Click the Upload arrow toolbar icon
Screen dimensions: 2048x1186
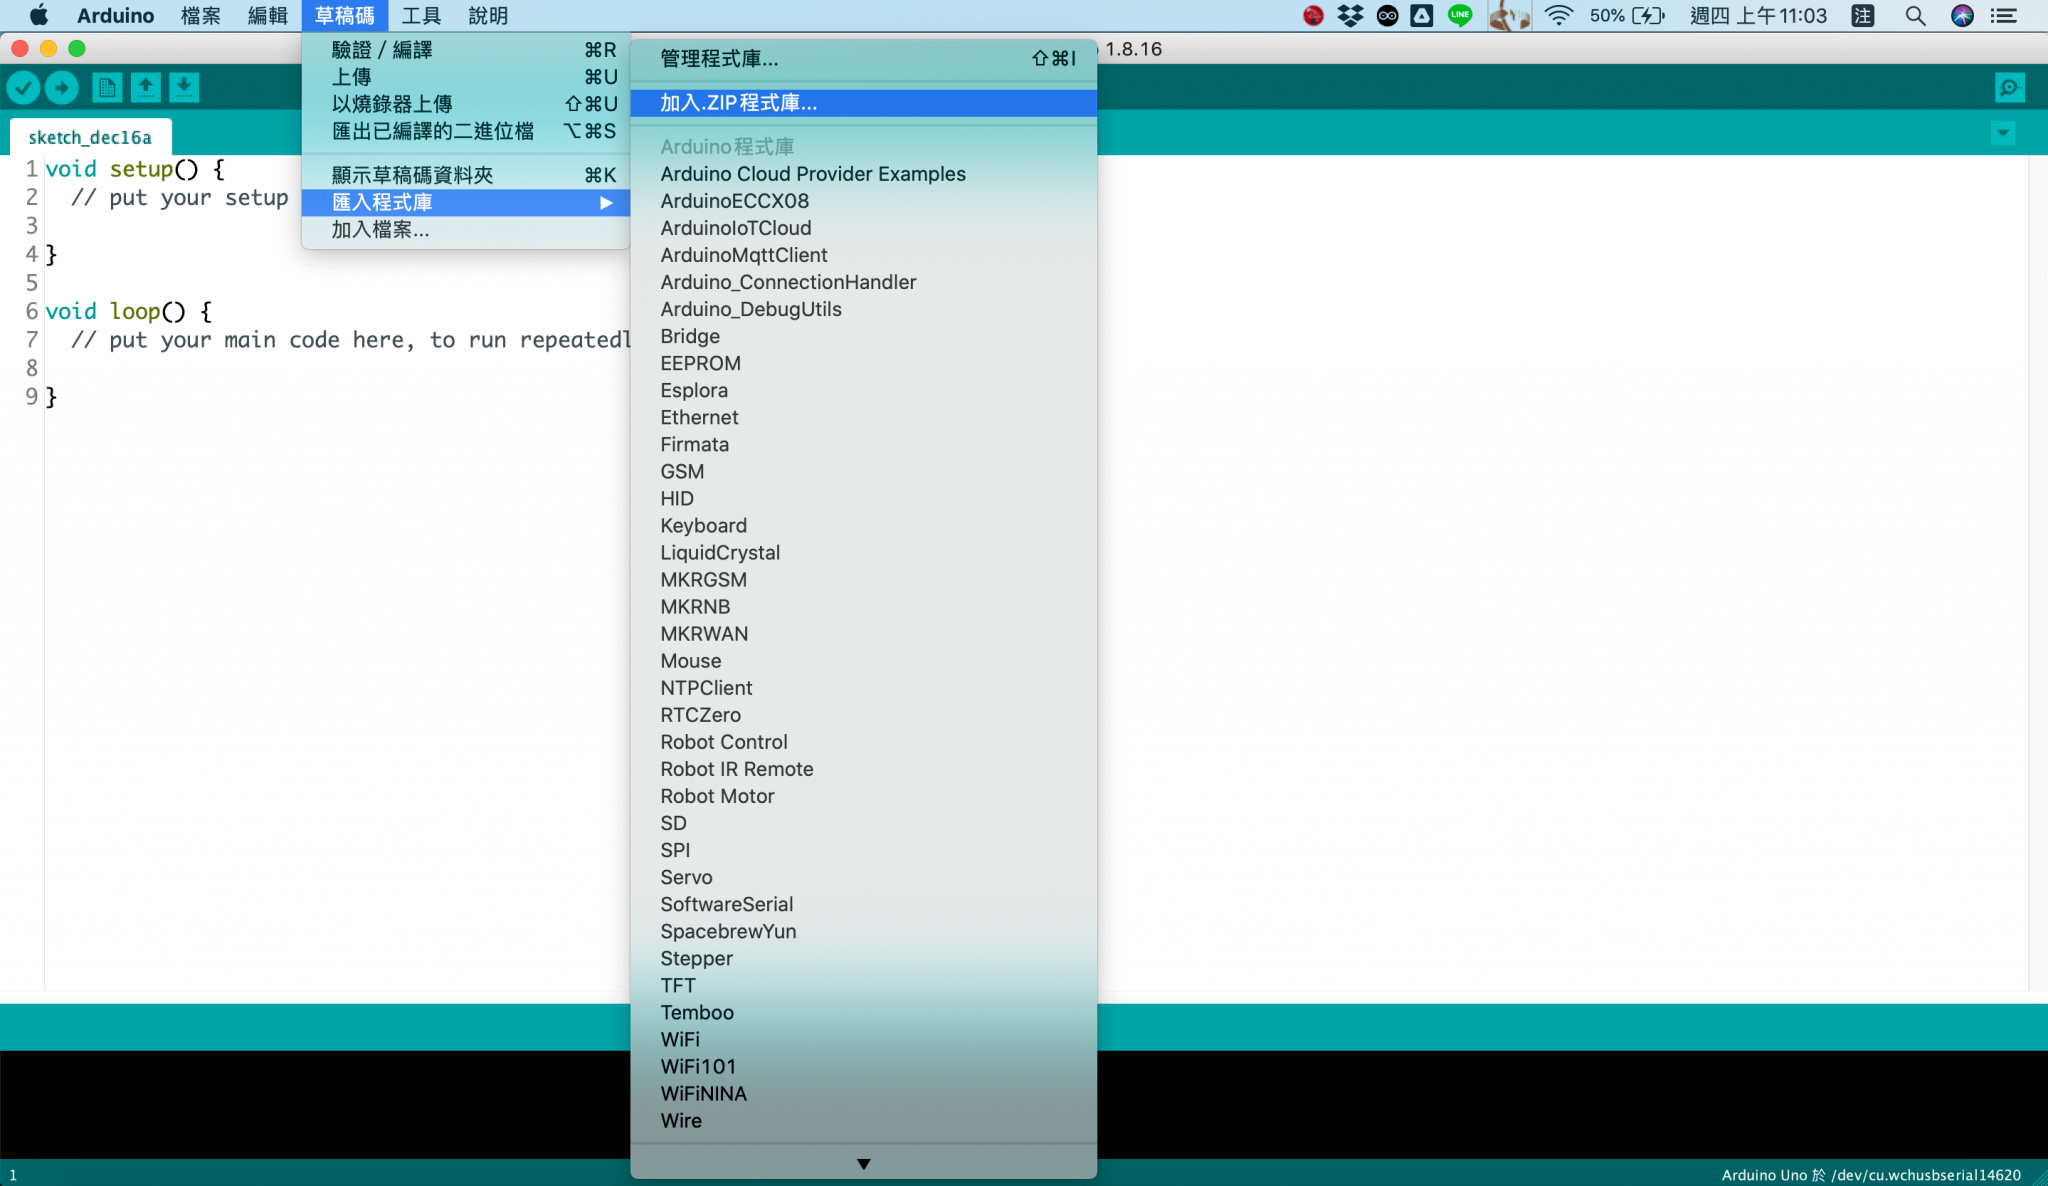point(61,87)
